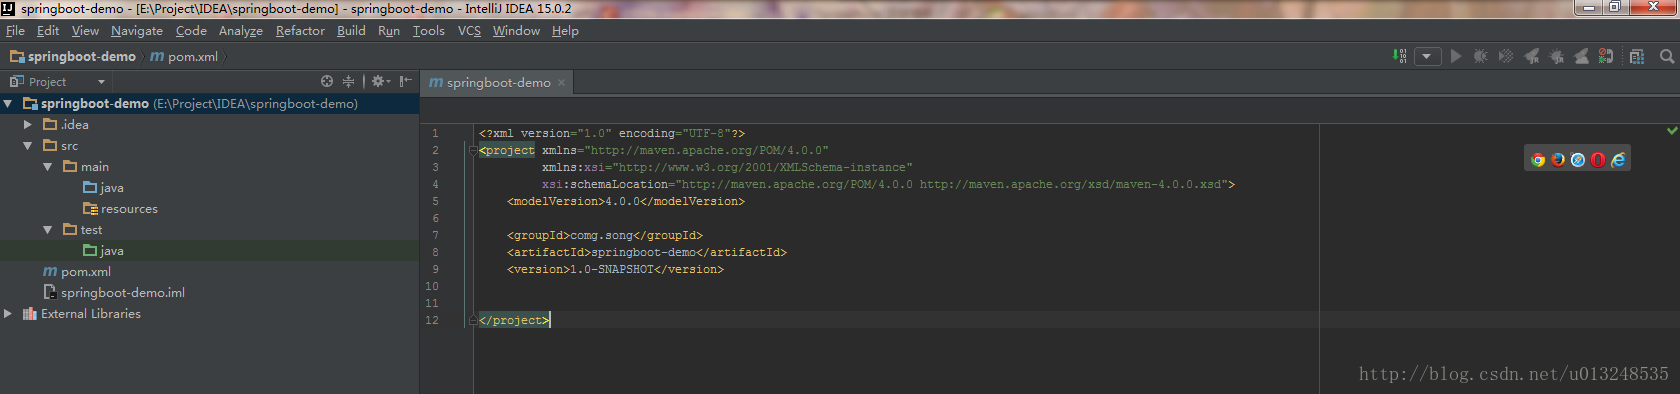
Task: Click the third JRebel rocket toolbar icon
Action: [1581, 56]
